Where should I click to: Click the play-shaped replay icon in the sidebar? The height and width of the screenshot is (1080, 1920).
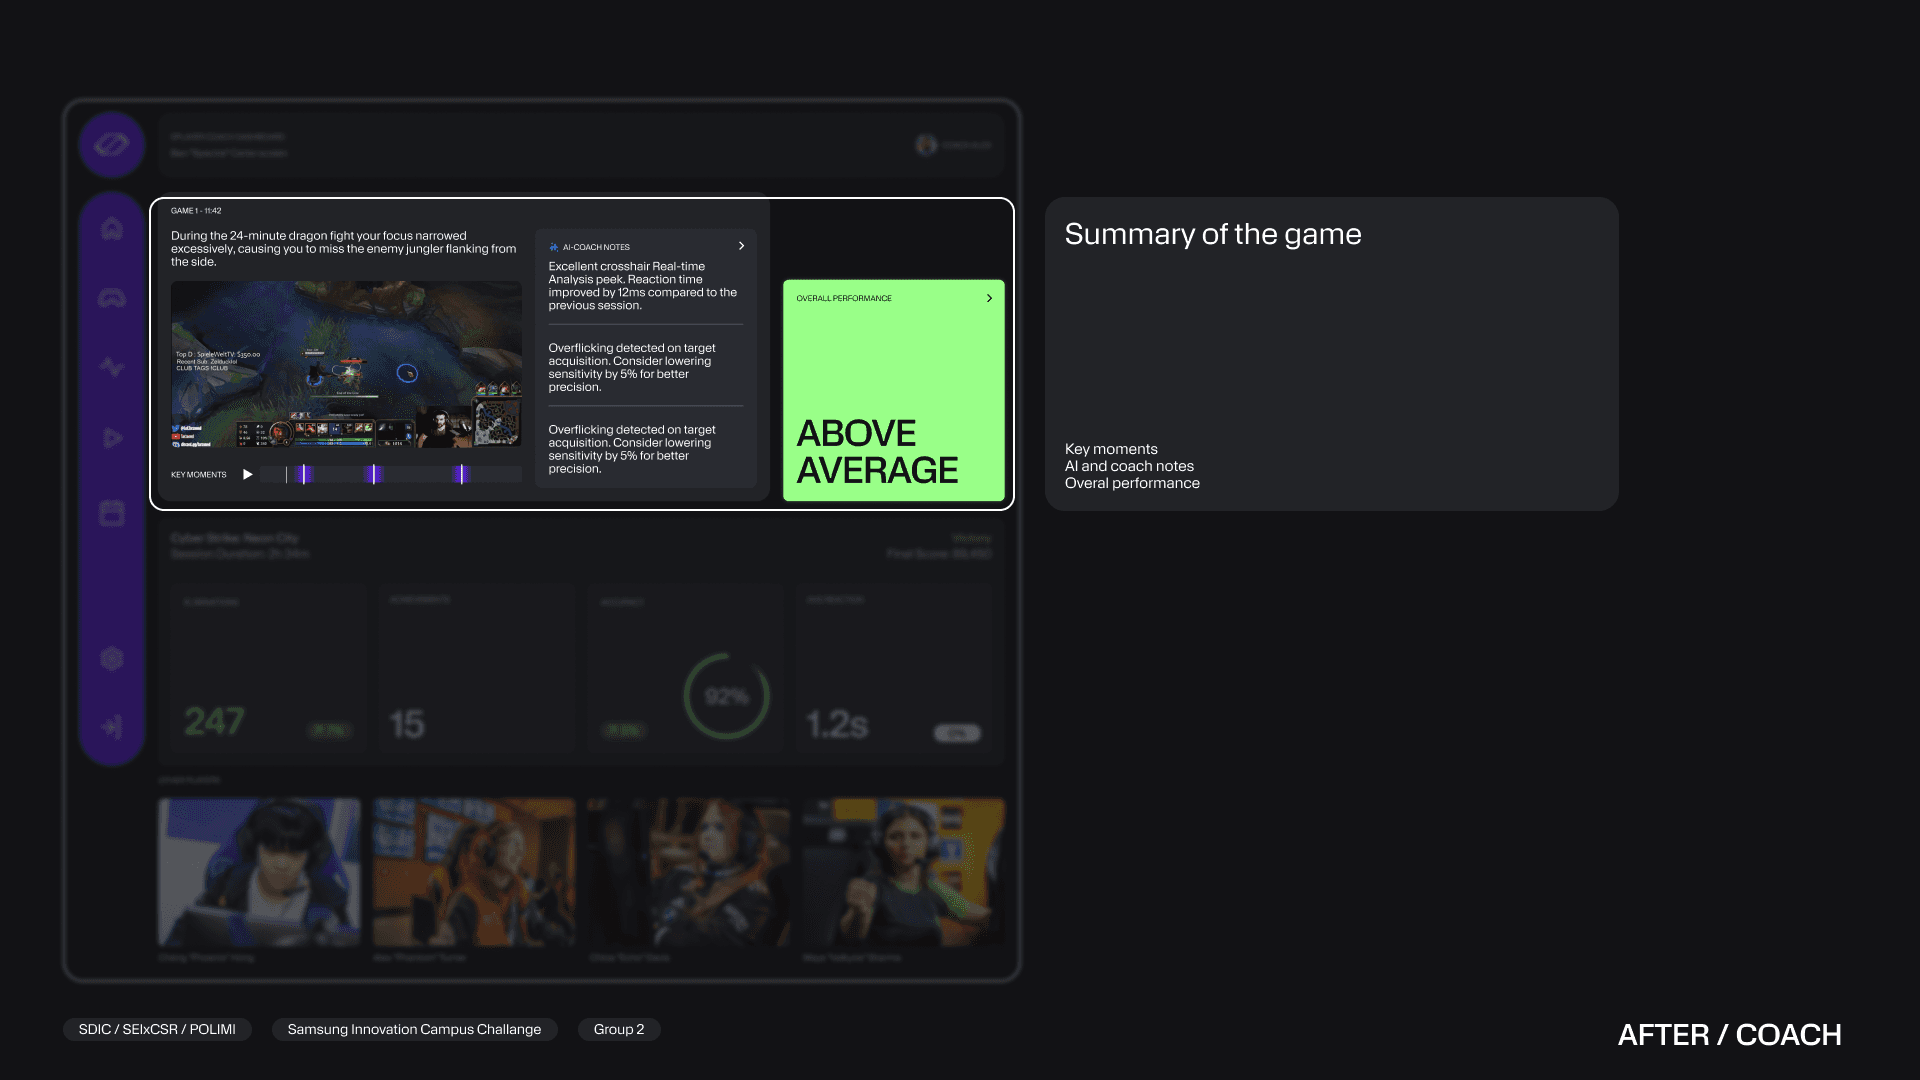tap(112, 438)
